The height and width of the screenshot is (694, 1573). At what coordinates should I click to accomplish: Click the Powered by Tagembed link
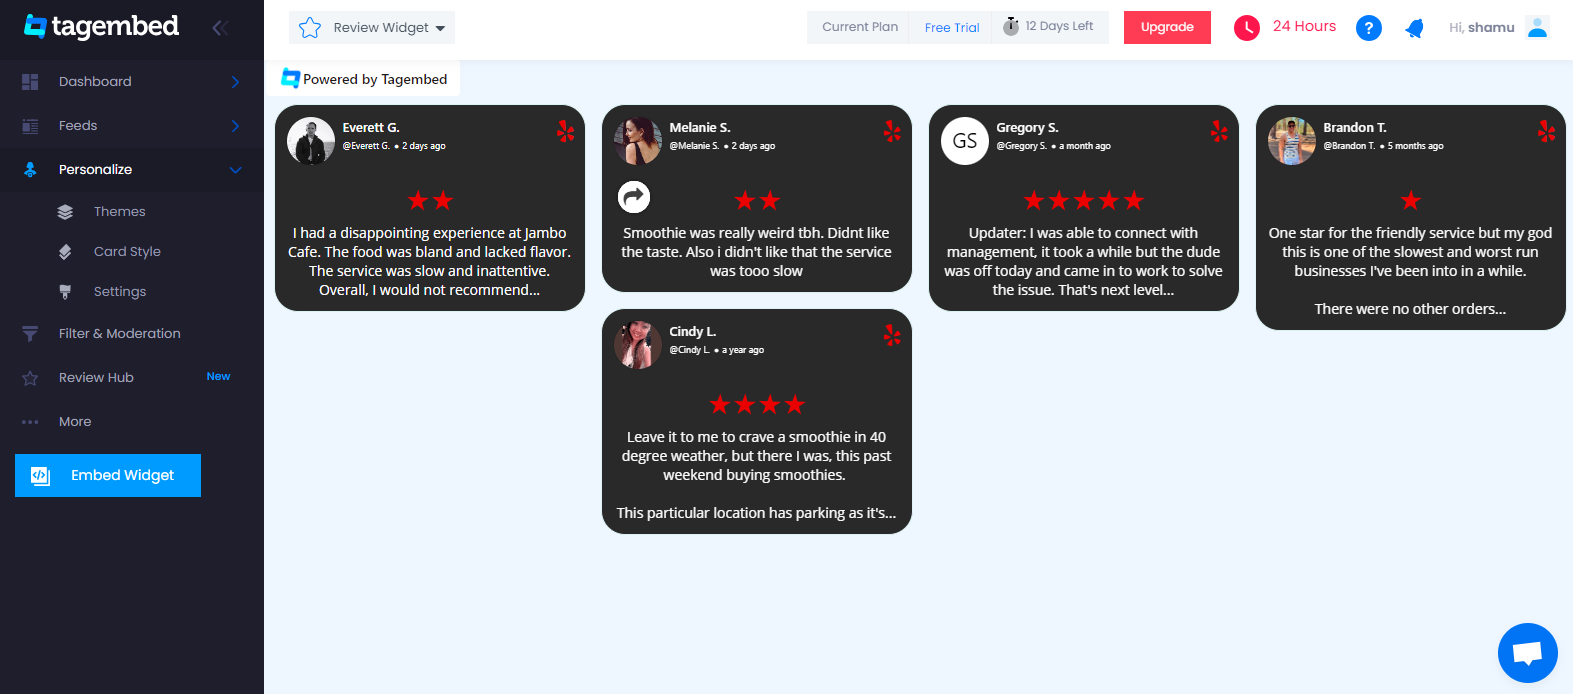(x=365, y=79)
